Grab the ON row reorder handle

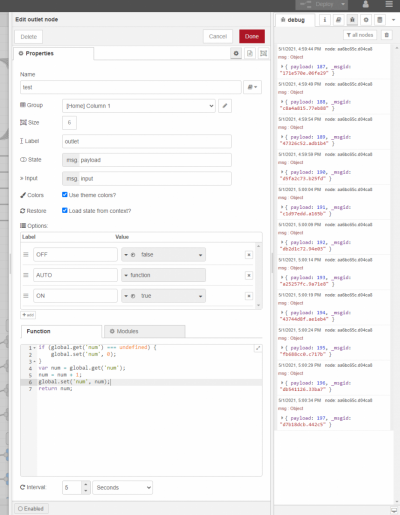click(26, 296)
